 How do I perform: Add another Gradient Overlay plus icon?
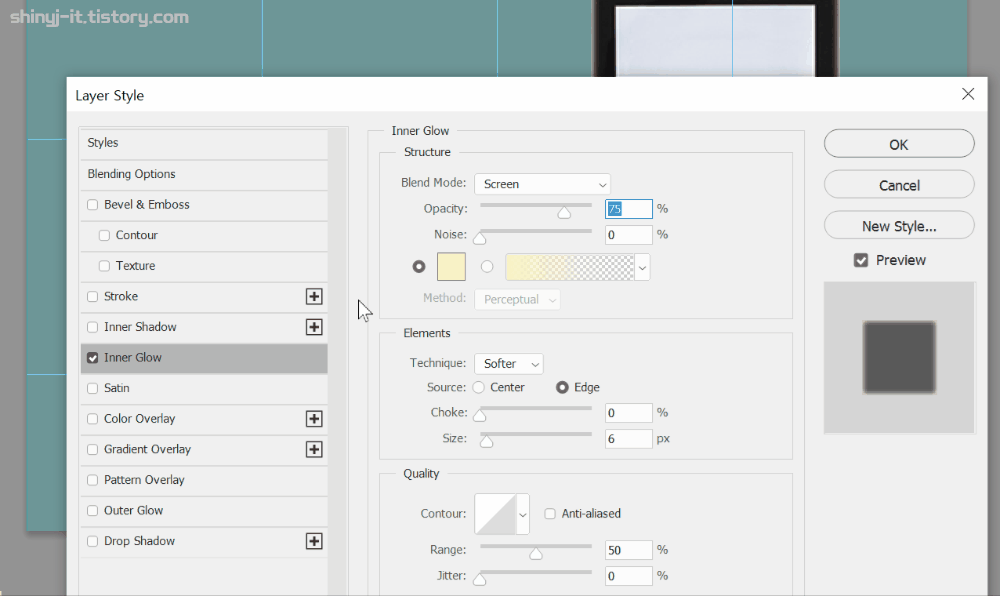tap(314, 449)
